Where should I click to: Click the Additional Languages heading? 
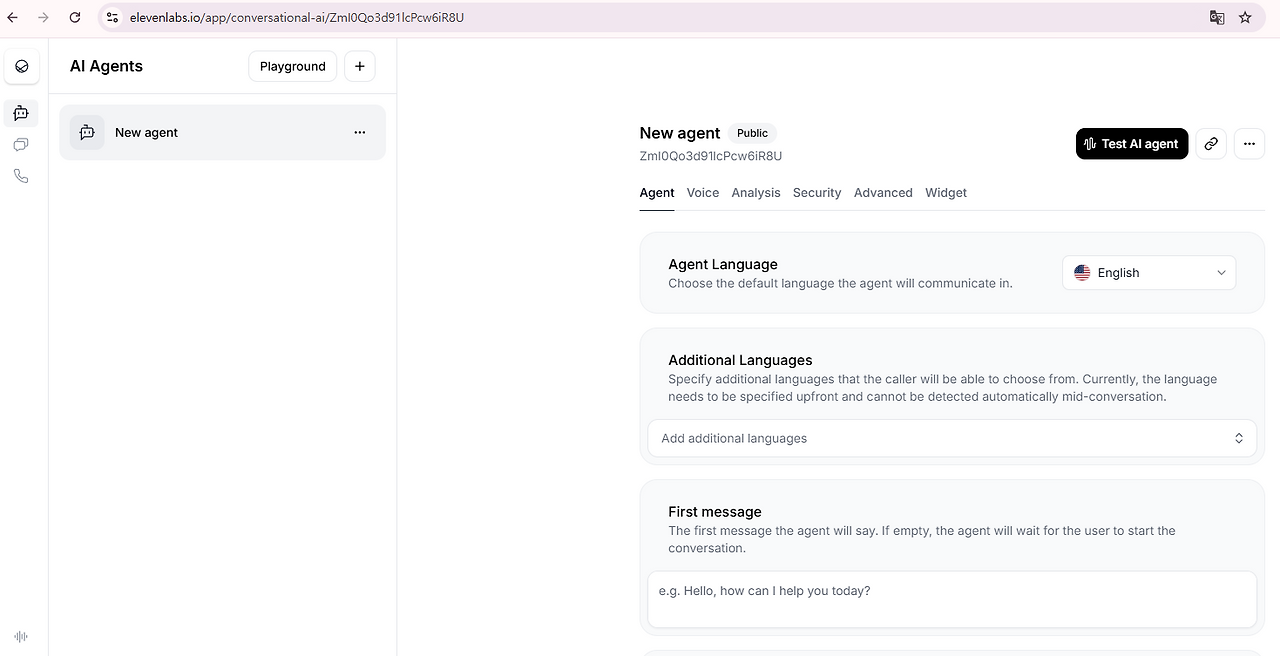[x=740, y=360]
